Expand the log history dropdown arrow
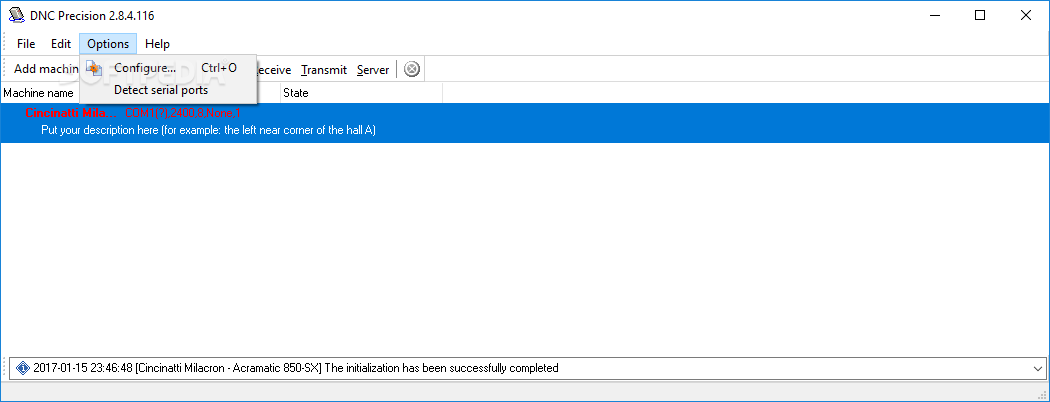1050x402 pixels. tap(1036, 368)
